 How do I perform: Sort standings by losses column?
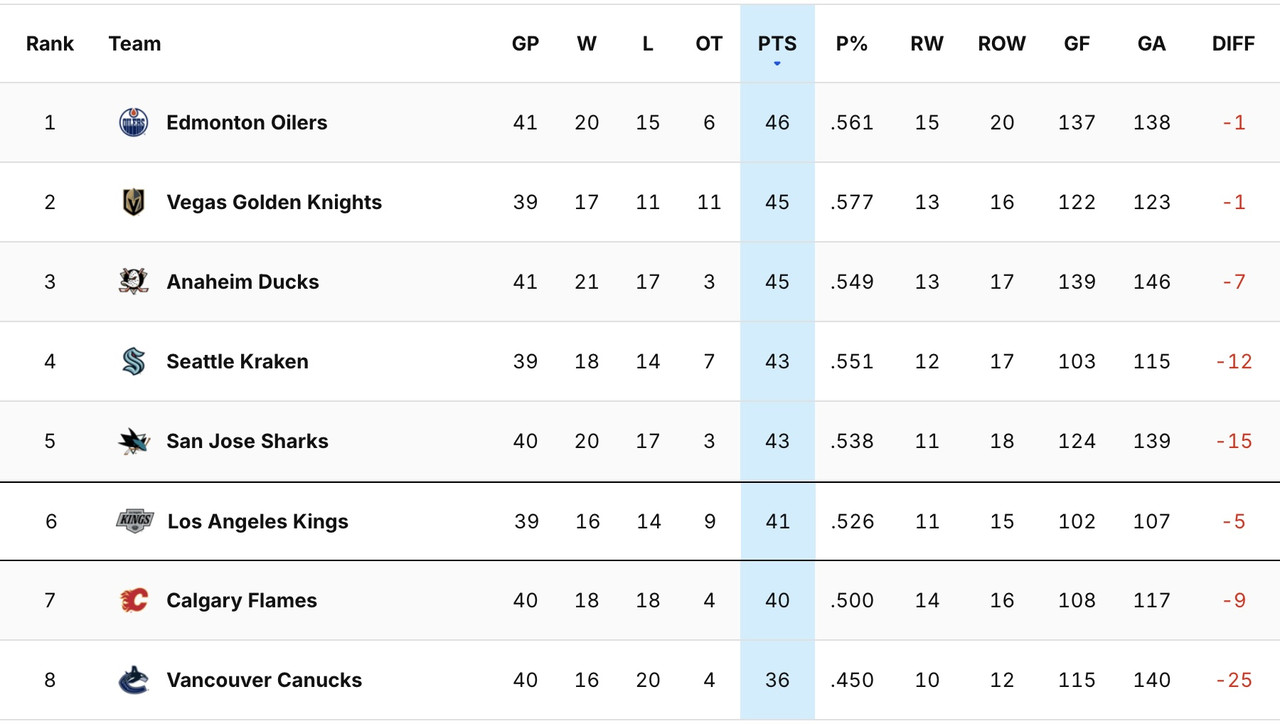[x=647, y=43]
